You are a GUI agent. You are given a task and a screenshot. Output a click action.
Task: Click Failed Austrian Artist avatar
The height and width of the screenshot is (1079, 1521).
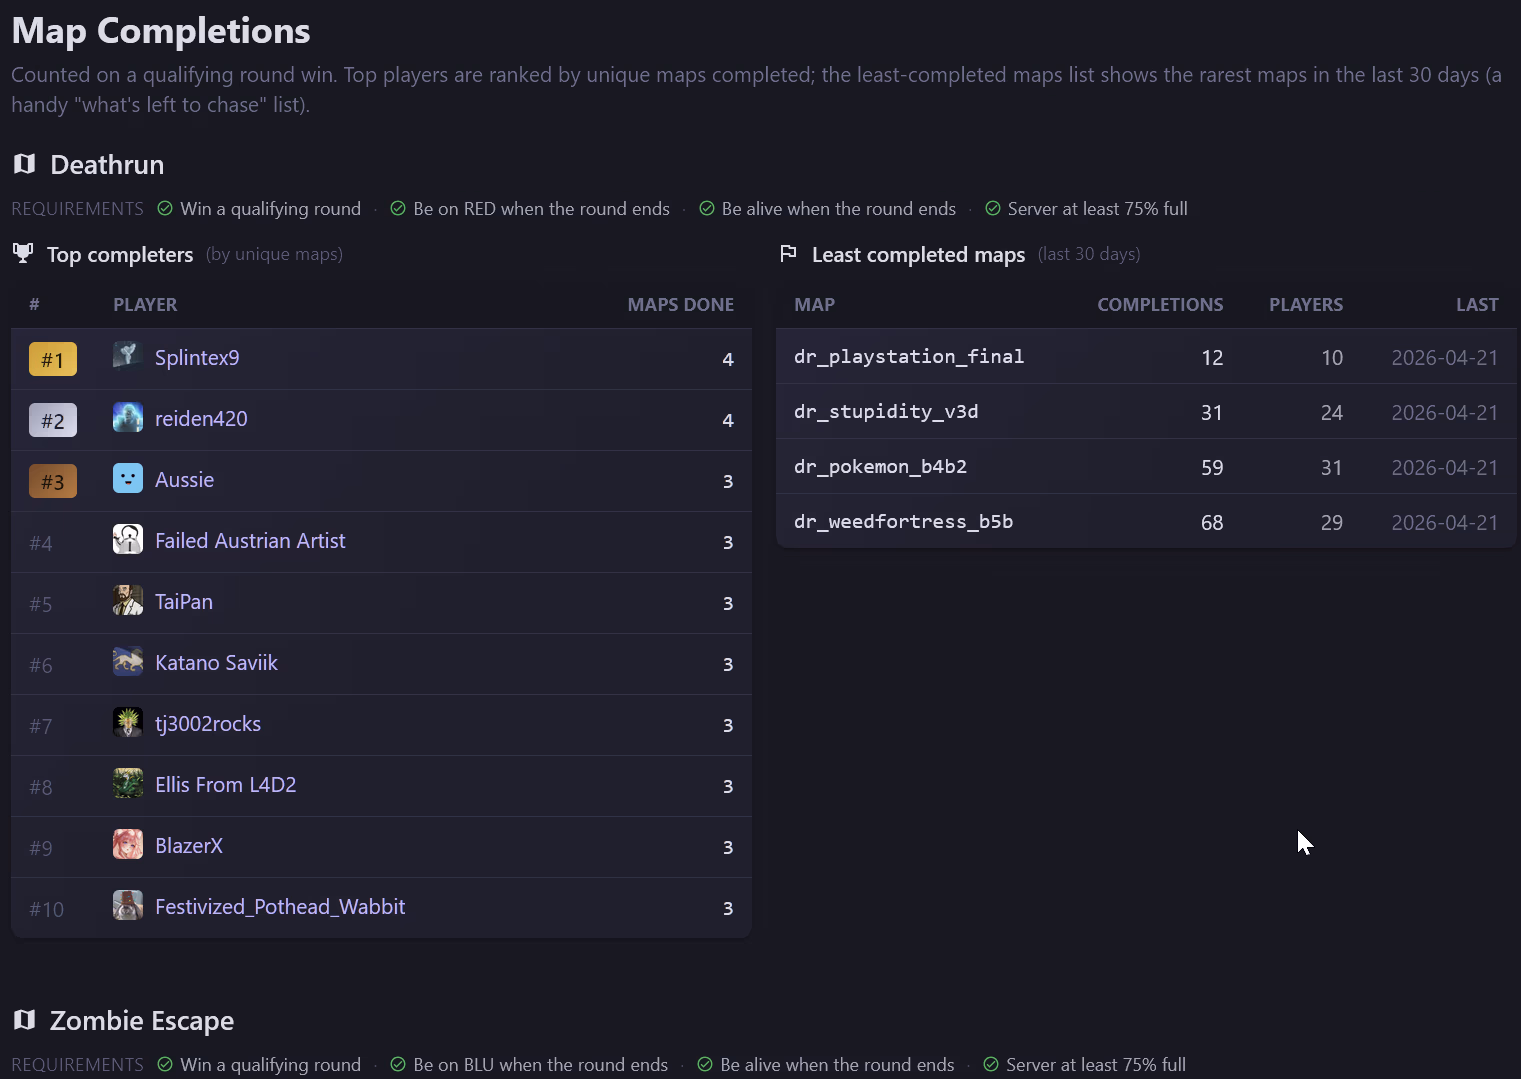128,539
